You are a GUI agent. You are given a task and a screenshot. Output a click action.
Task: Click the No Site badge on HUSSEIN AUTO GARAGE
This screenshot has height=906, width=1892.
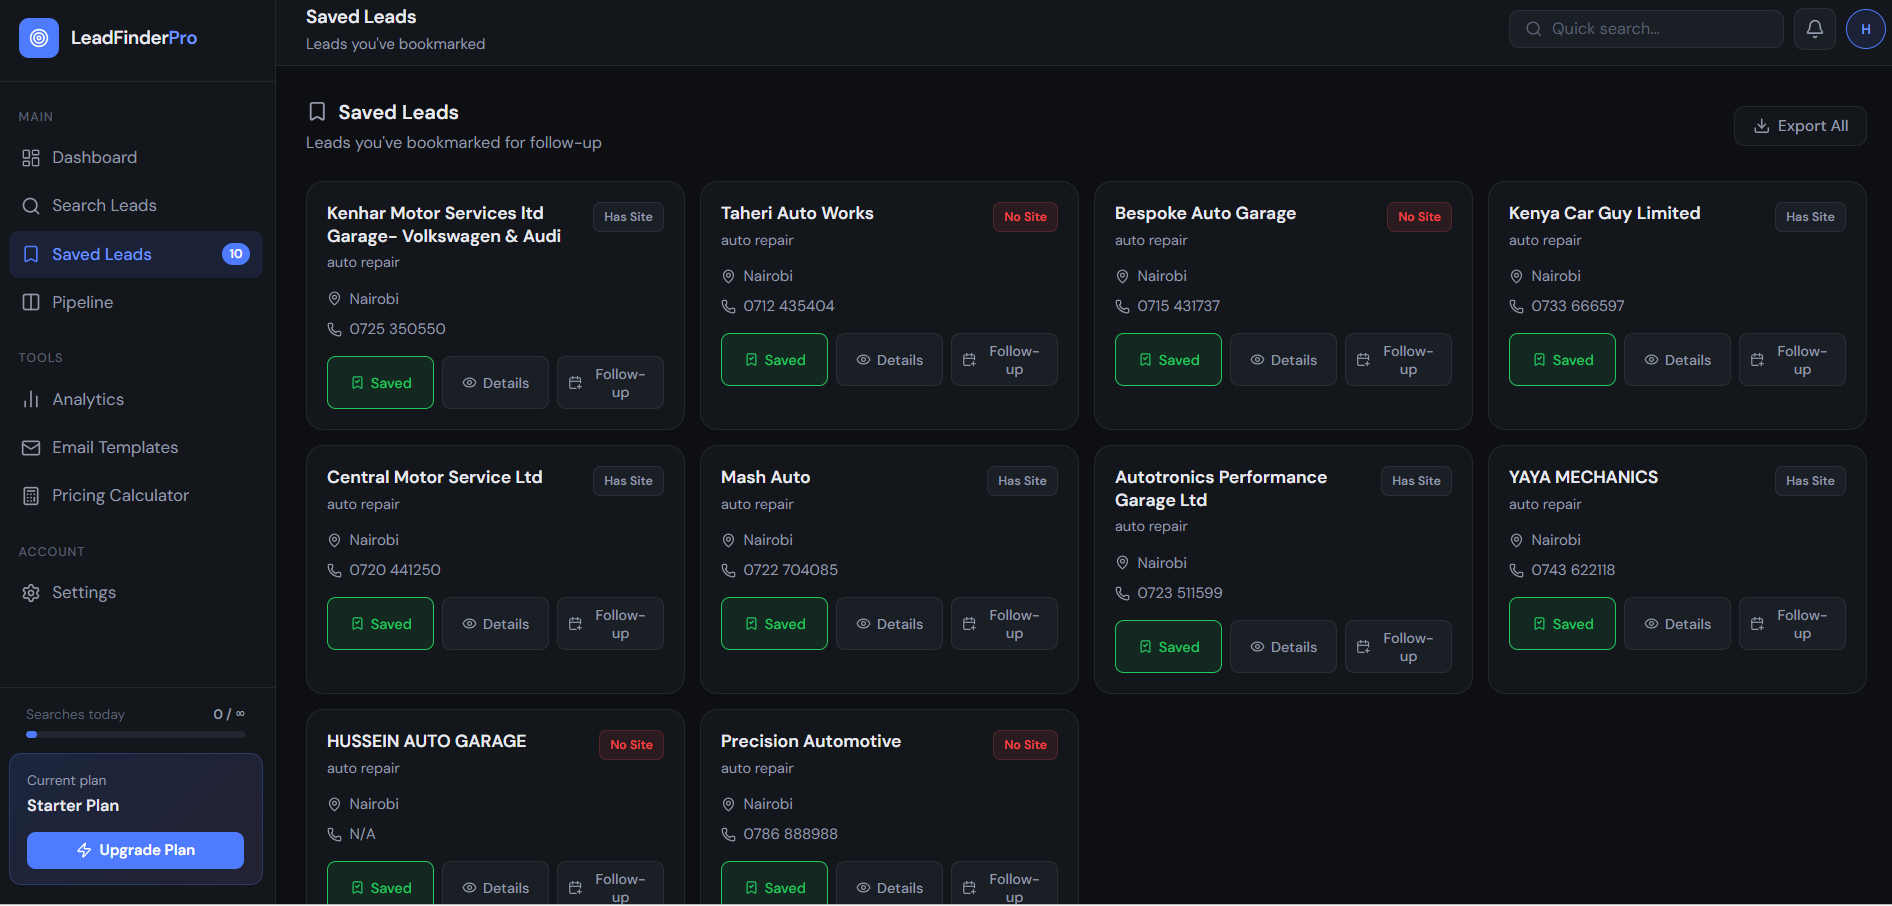coord(631,745)
